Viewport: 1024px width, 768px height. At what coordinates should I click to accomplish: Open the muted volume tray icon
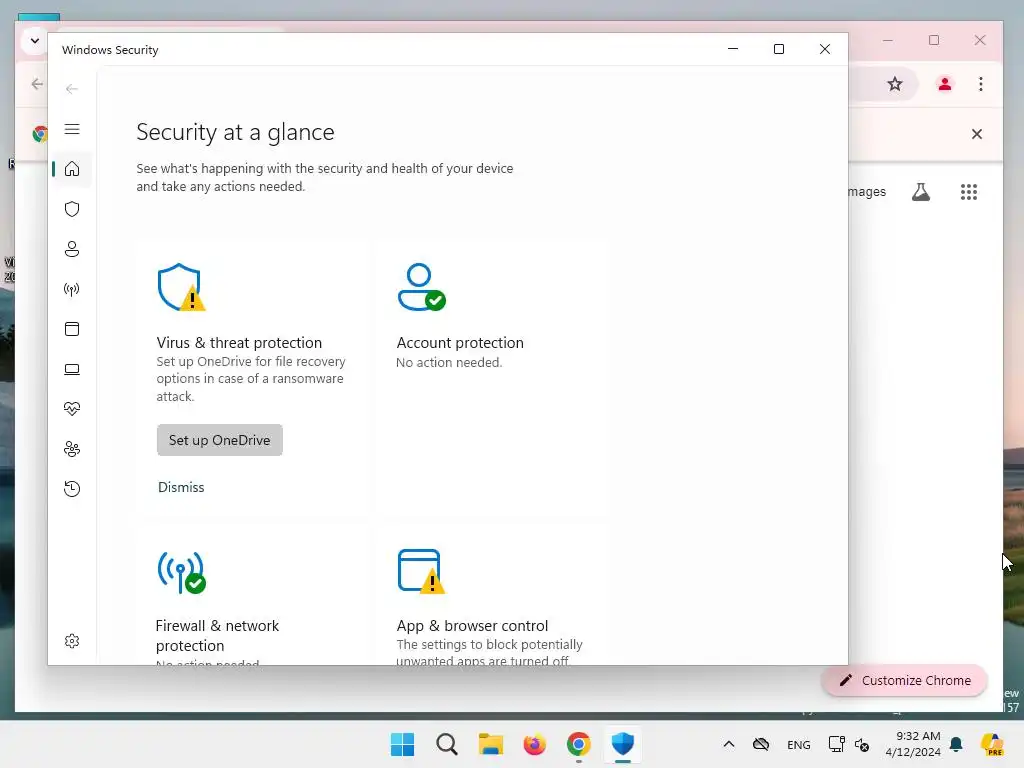click(862, 744)
